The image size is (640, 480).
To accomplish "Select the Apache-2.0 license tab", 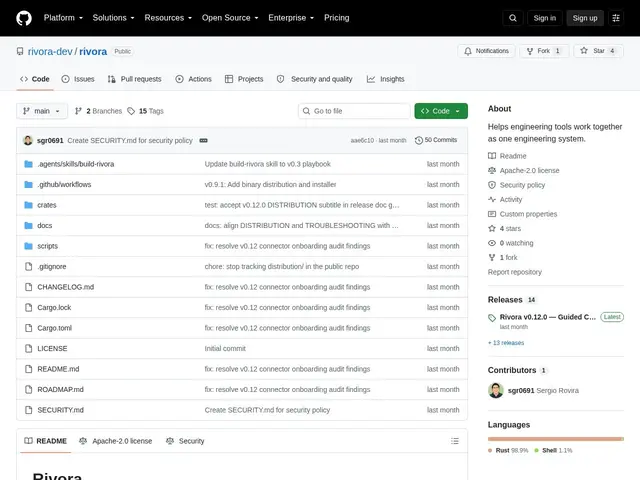I will (116, 441).
